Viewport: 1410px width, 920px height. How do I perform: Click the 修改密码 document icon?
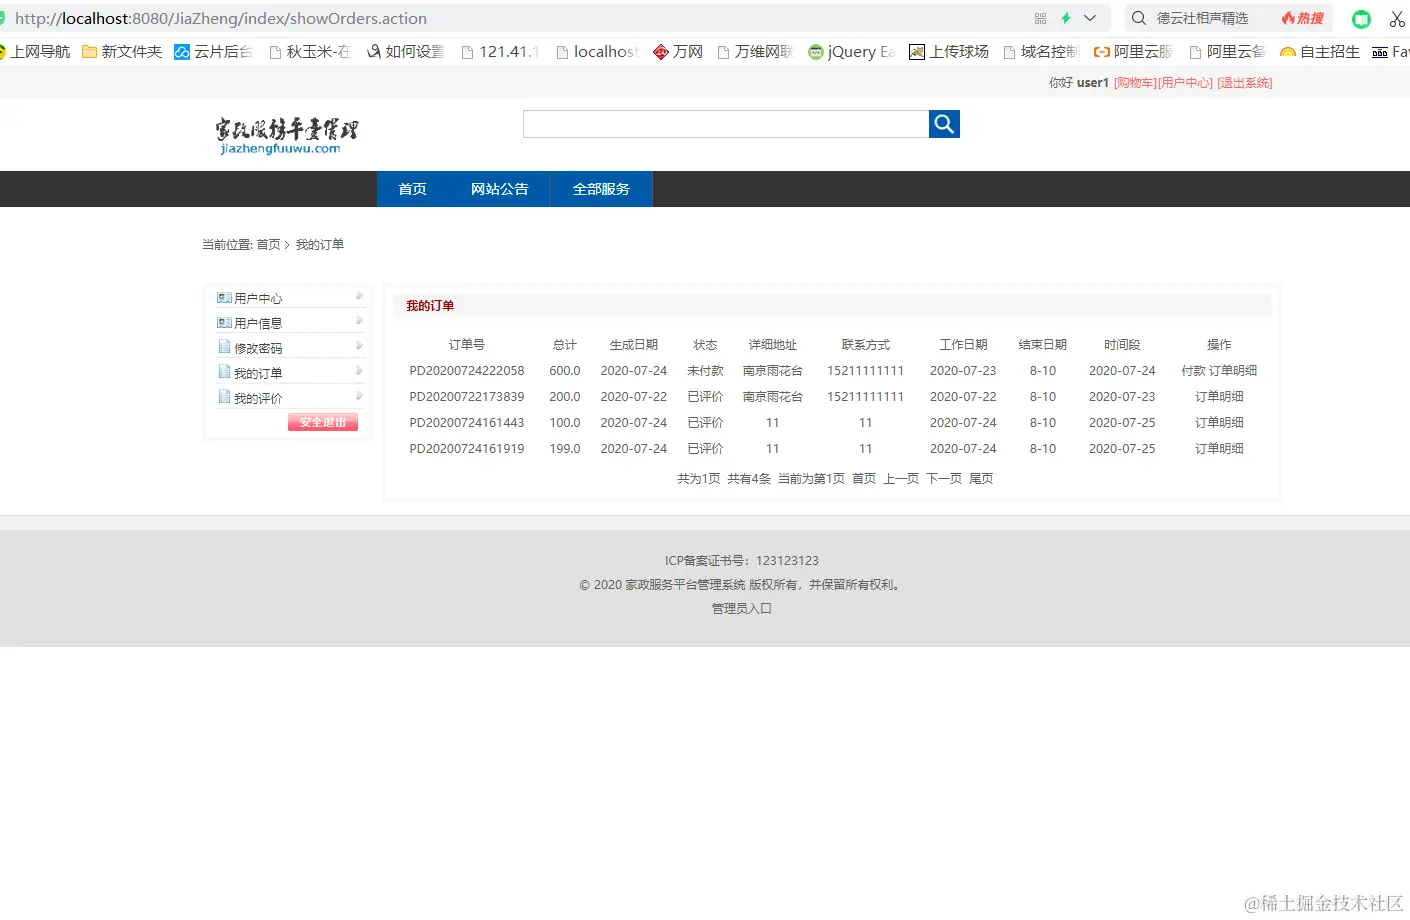click(x=224, y=347)
